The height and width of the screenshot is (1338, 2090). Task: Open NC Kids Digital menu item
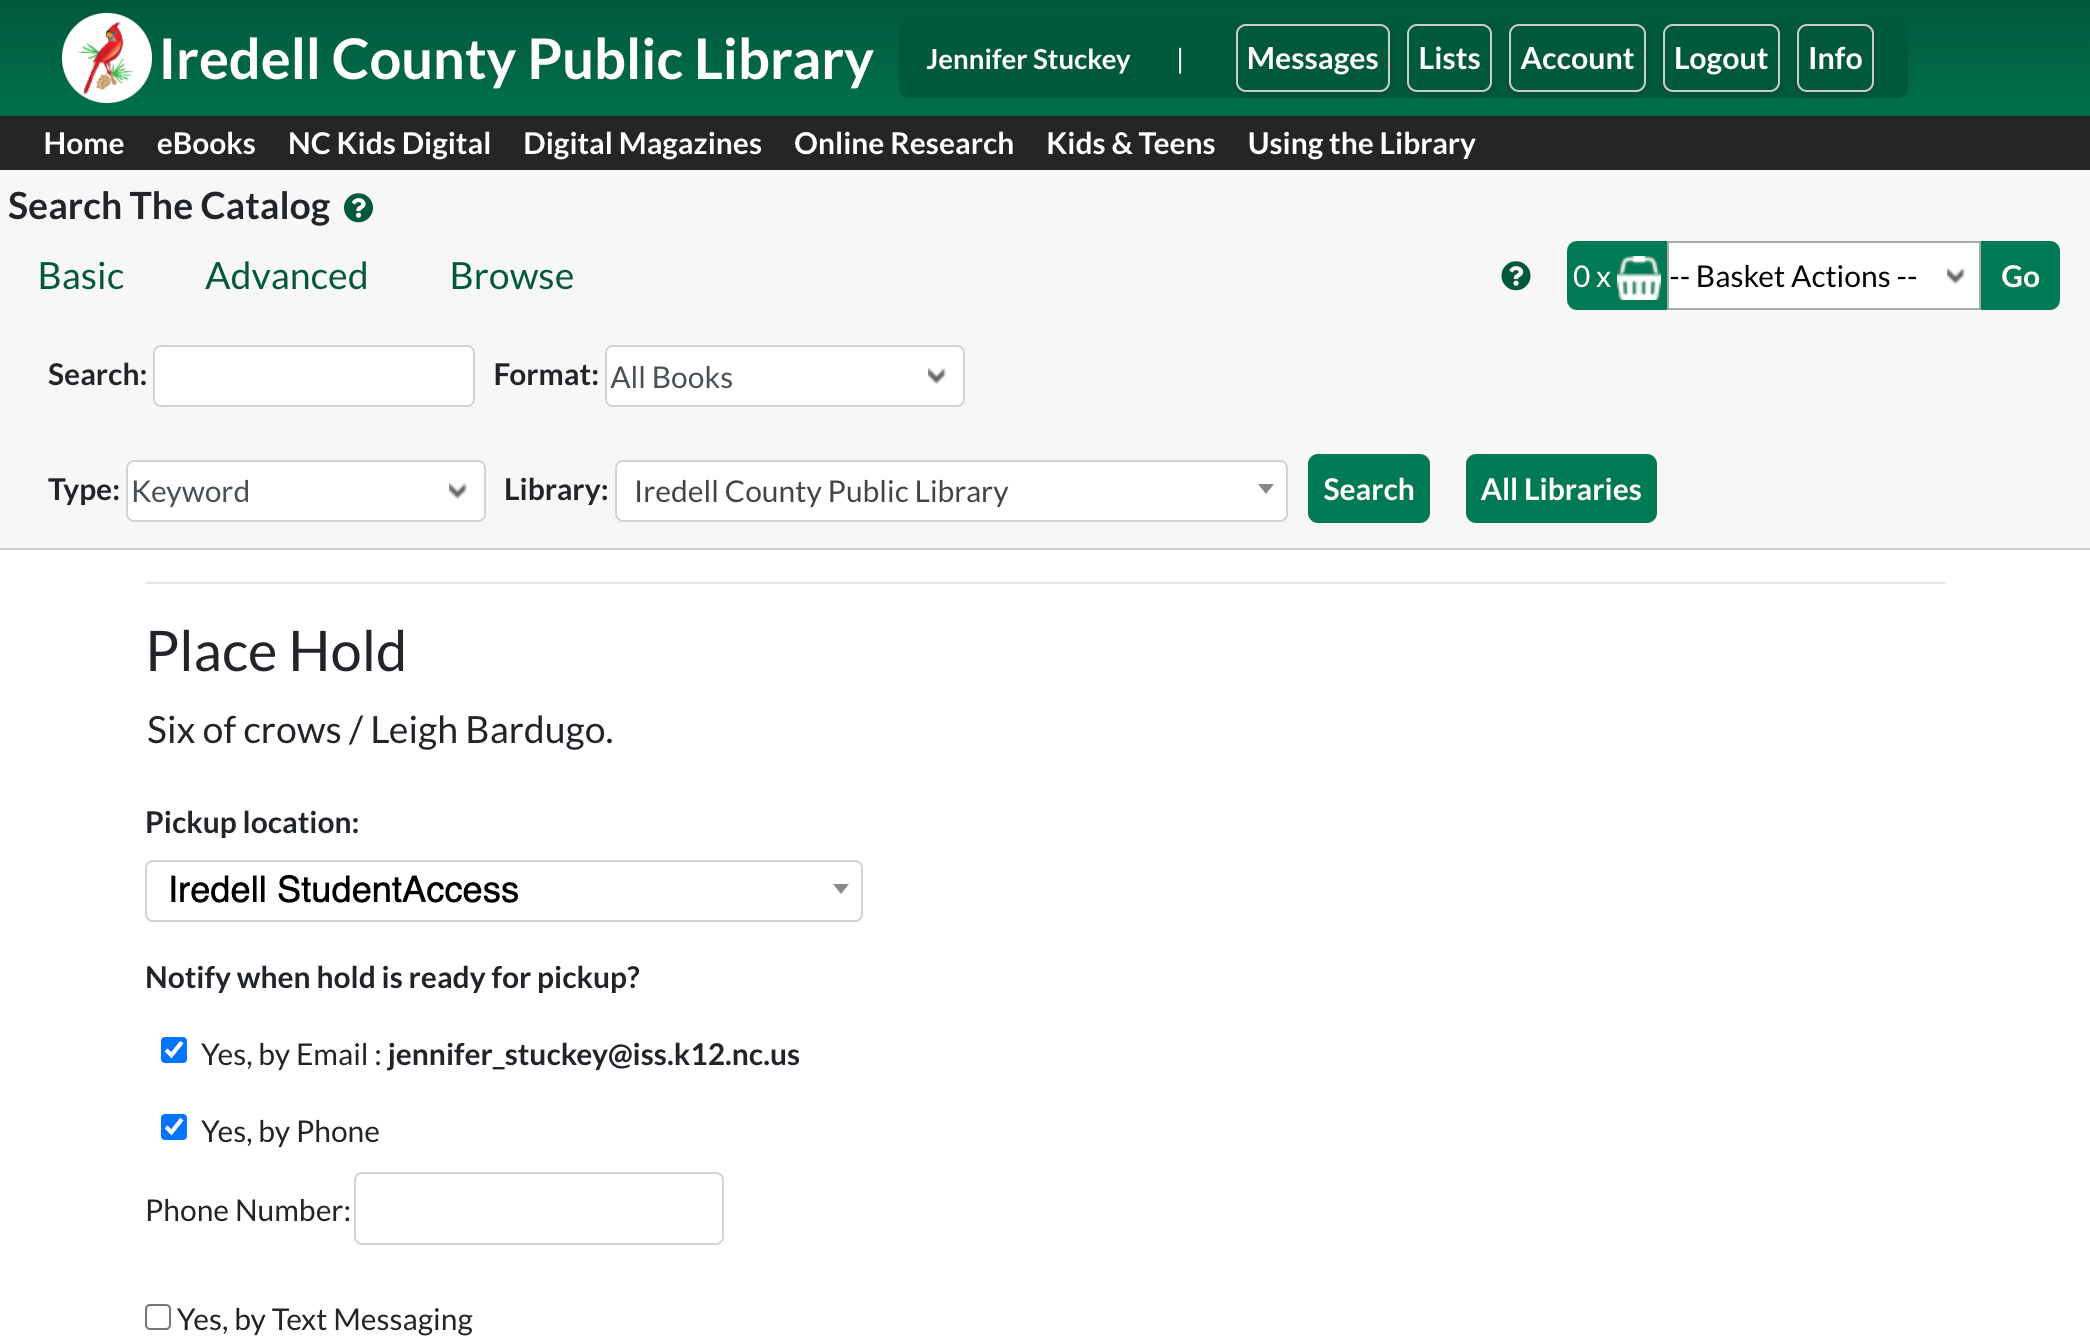pos(389,143)
